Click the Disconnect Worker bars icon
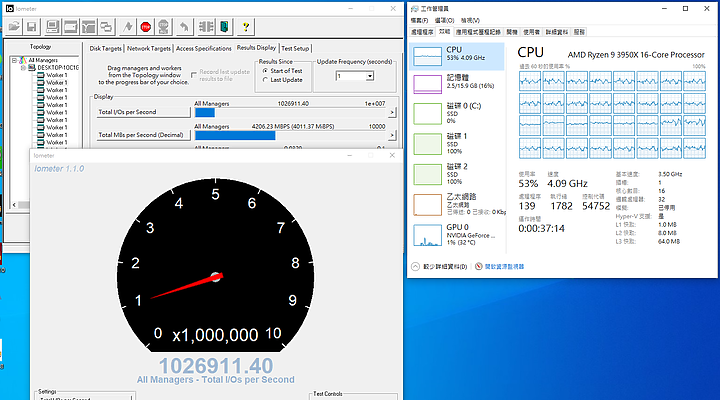The width and height of the screenshot is (720, 400). [206, 27]
